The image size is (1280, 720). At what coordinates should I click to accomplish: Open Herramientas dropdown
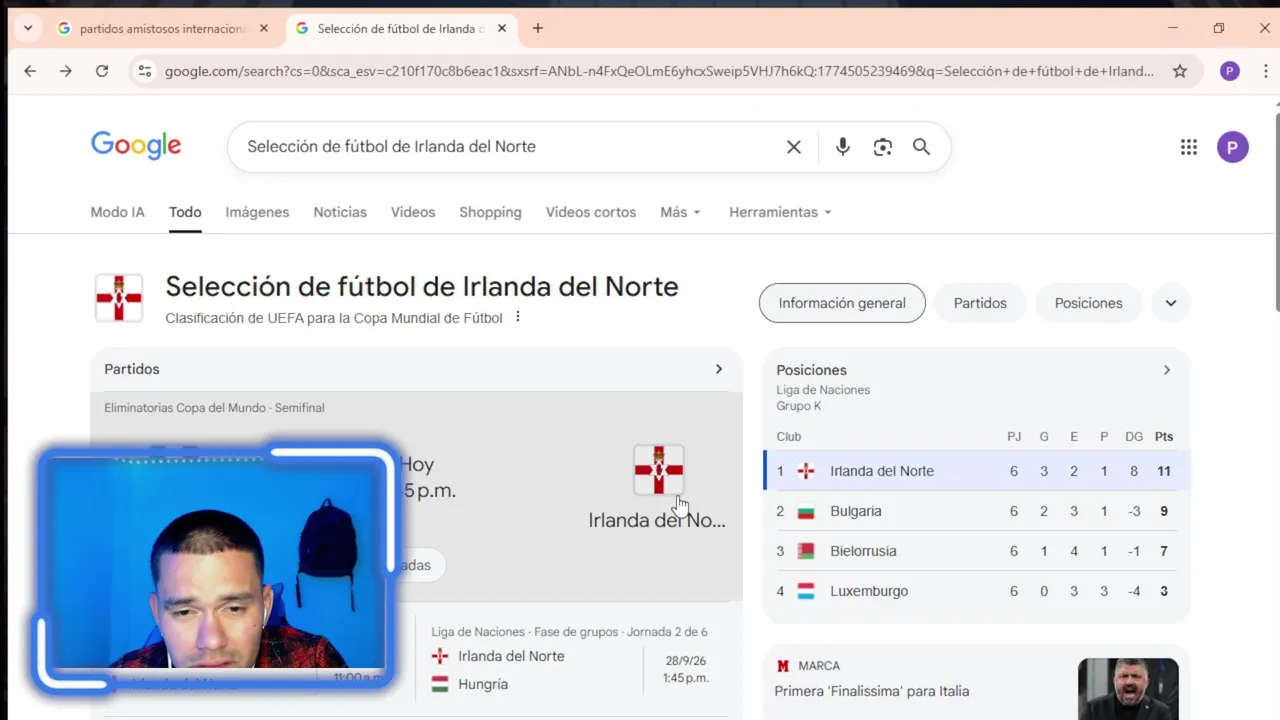[x=781, y=212]
